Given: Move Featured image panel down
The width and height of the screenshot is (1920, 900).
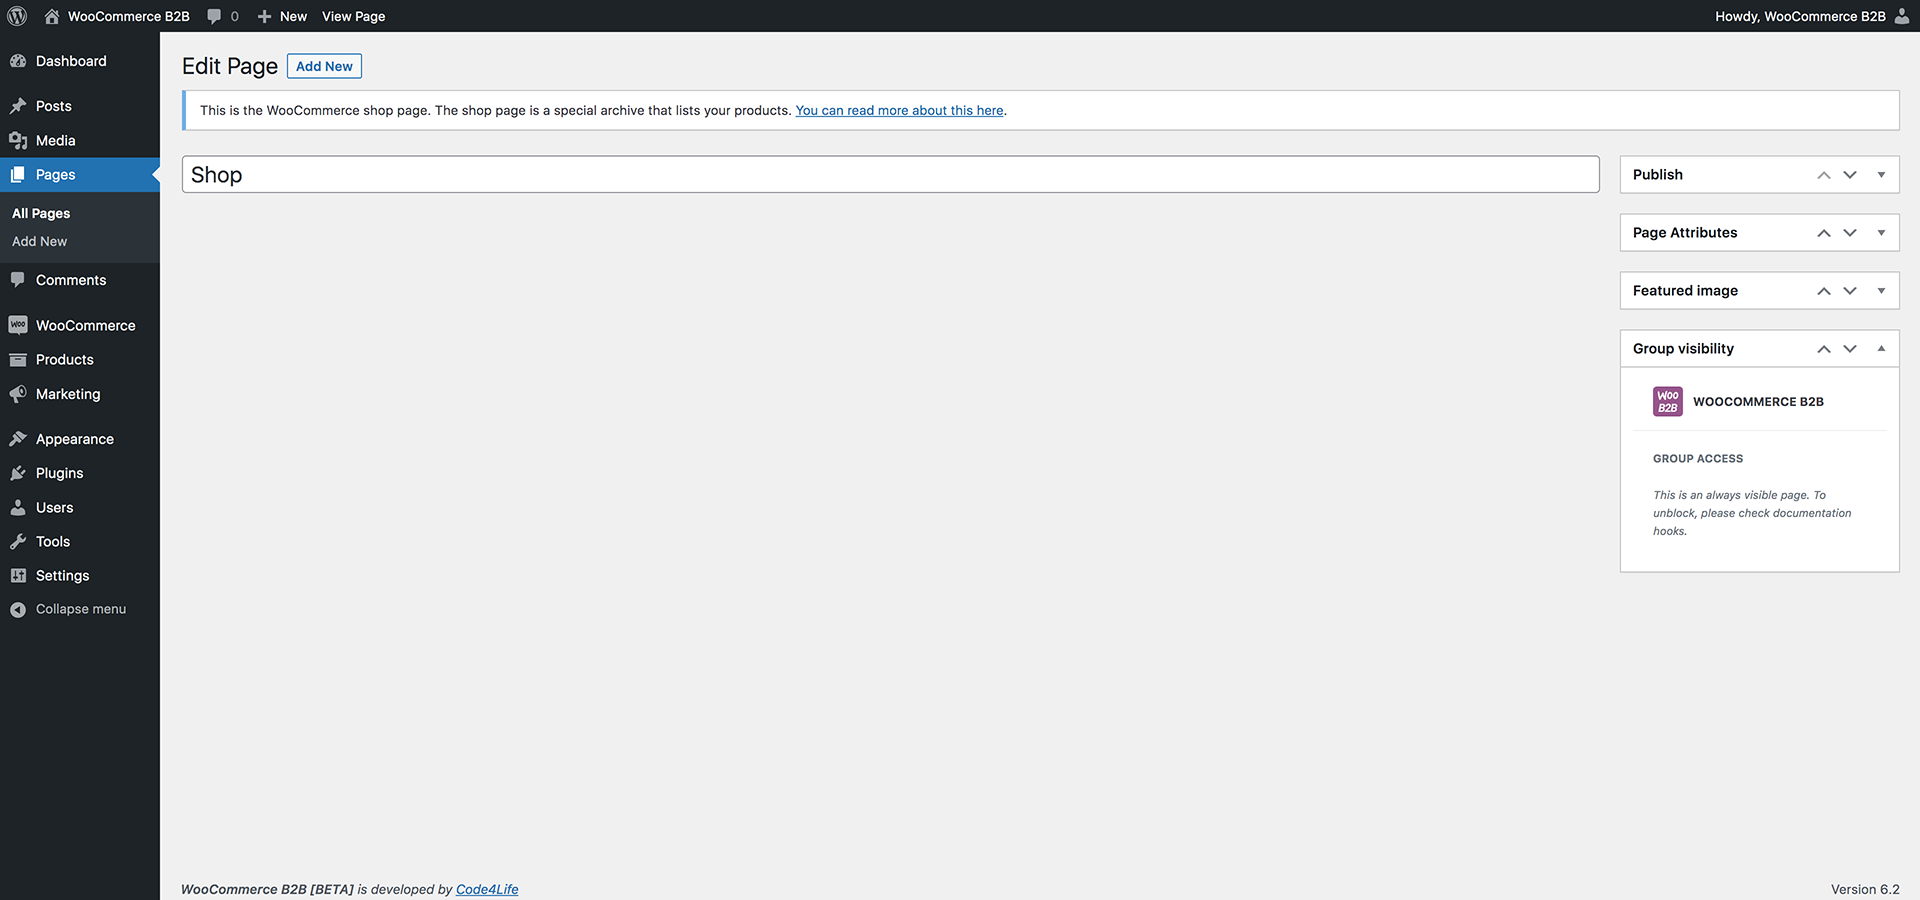Looking at the screenshot, I should point(1850,291).
